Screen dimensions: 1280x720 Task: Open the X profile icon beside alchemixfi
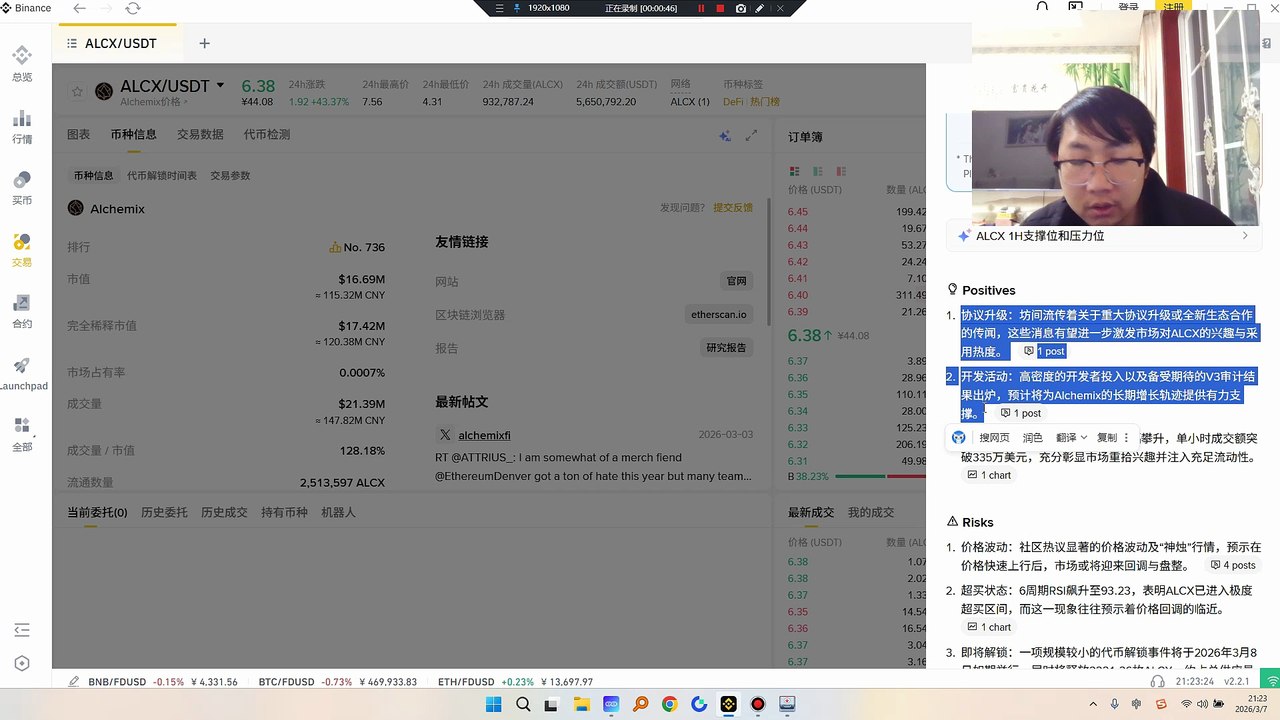point(445,435)
